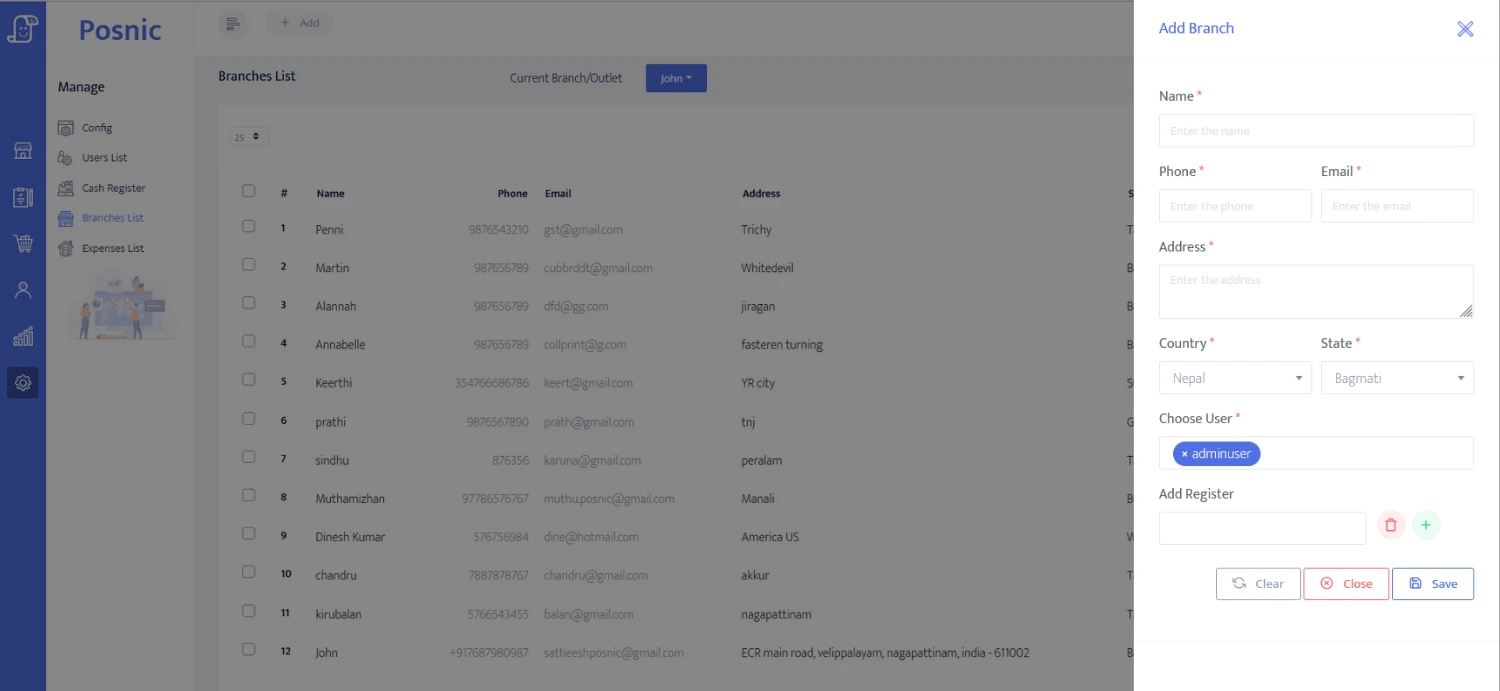1500x691 pixels.
Task: Open the settings gear in left sidebar
Action: [23, 383]
